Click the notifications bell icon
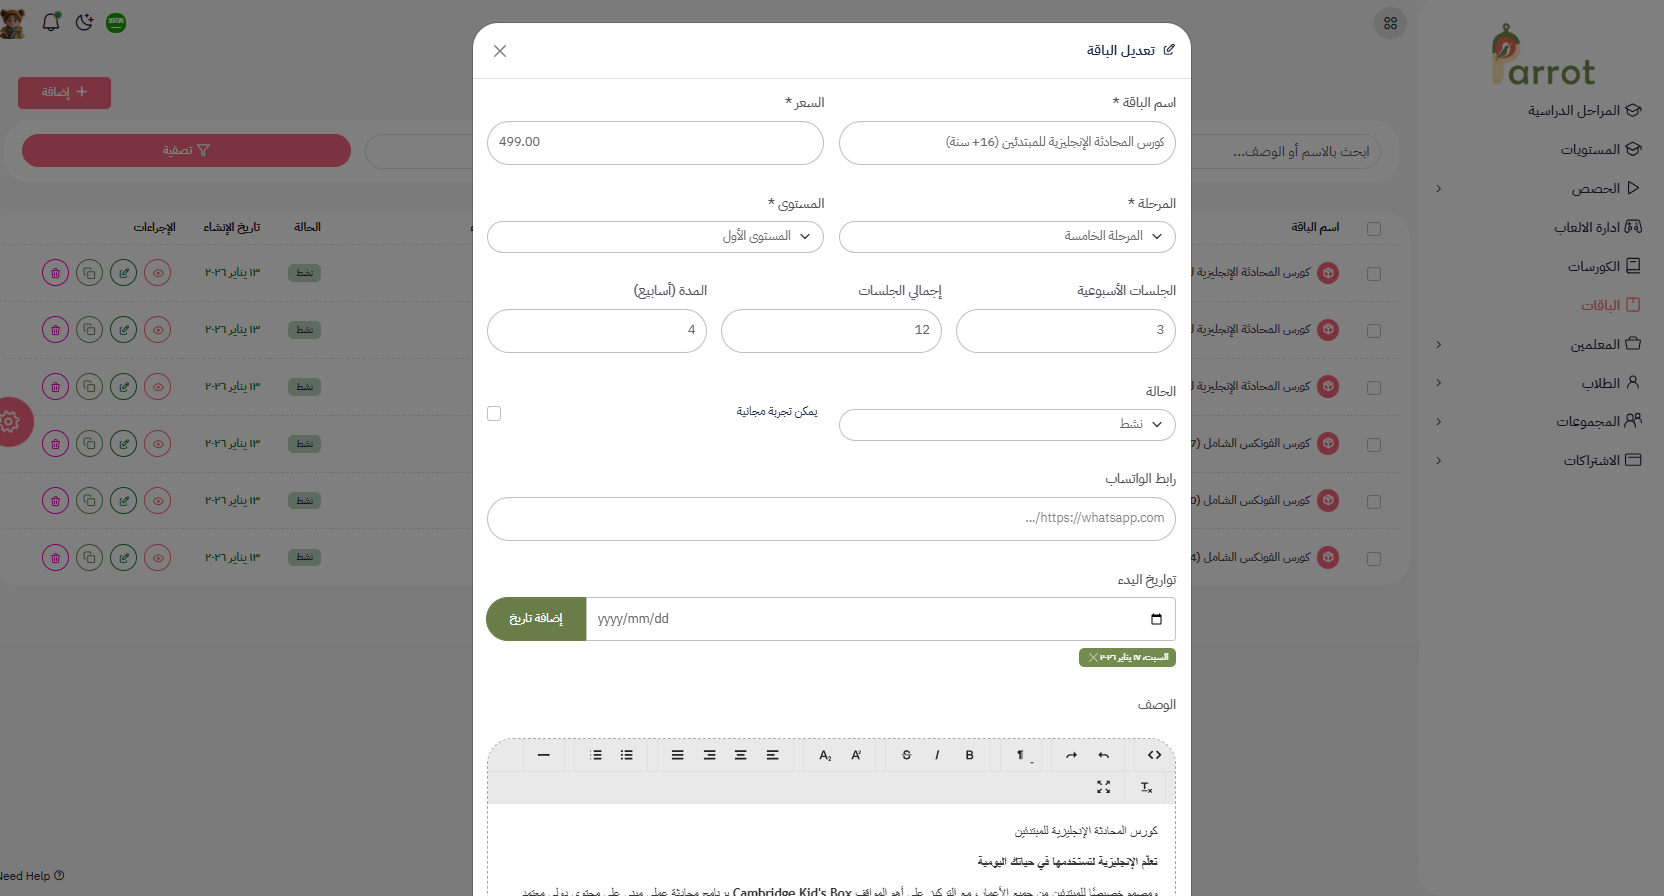 (x=51, y=22)
